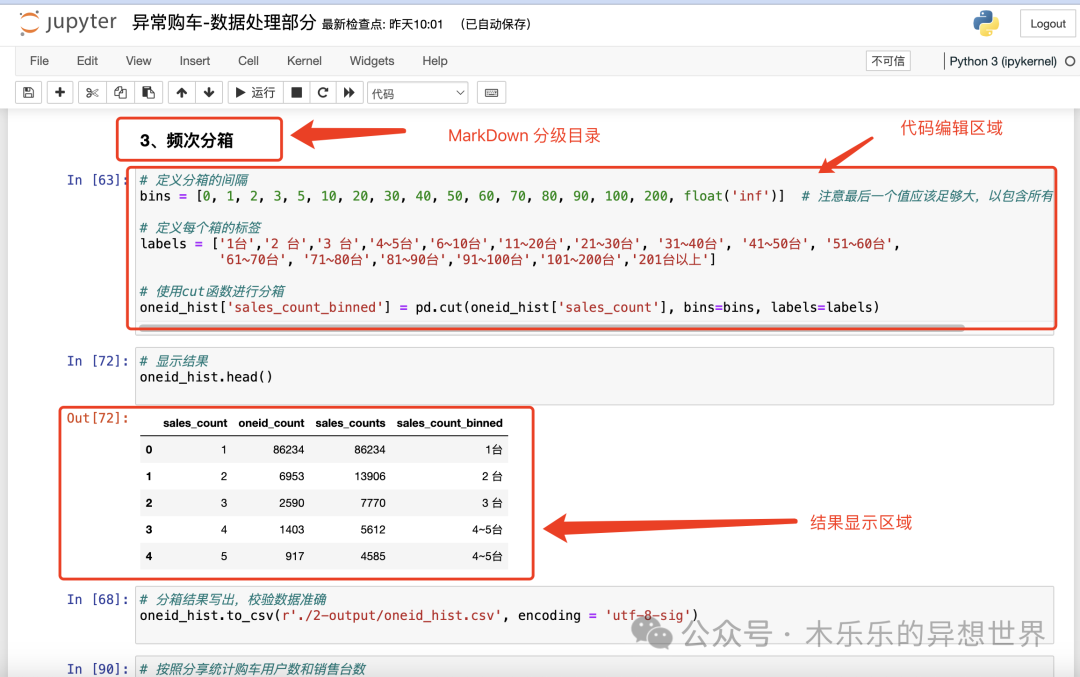
Task: Open the File menu
Action: pyautogui.click(x=39, y=61)
